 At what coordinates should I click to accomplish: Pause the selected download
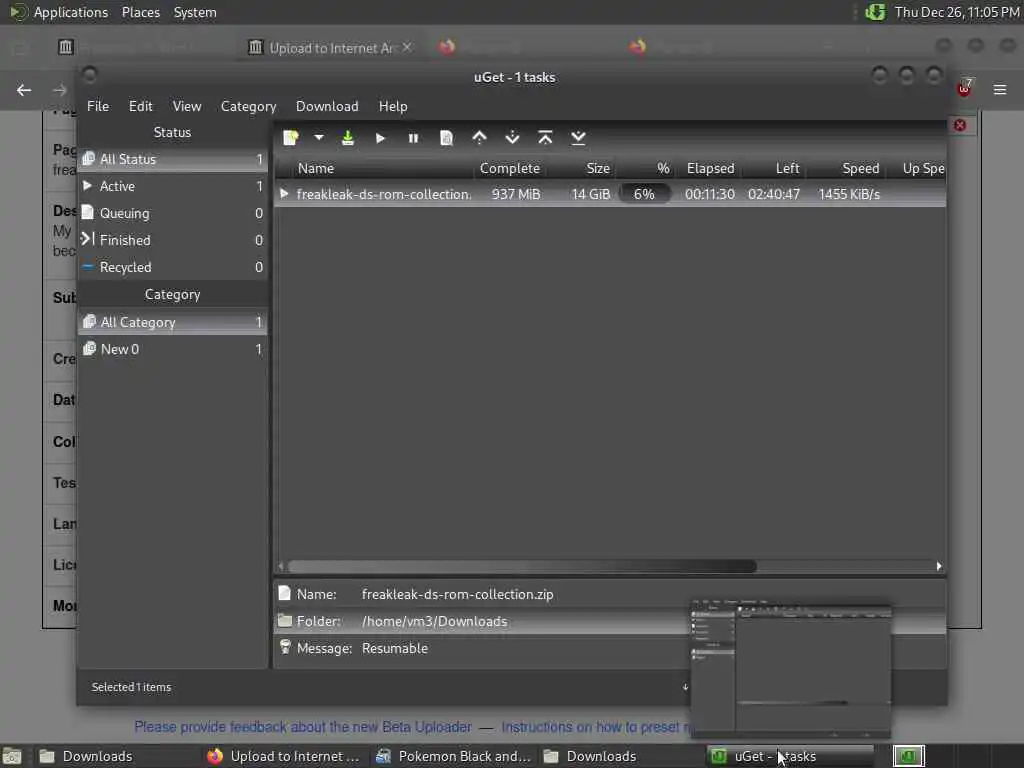coord(413,138)
